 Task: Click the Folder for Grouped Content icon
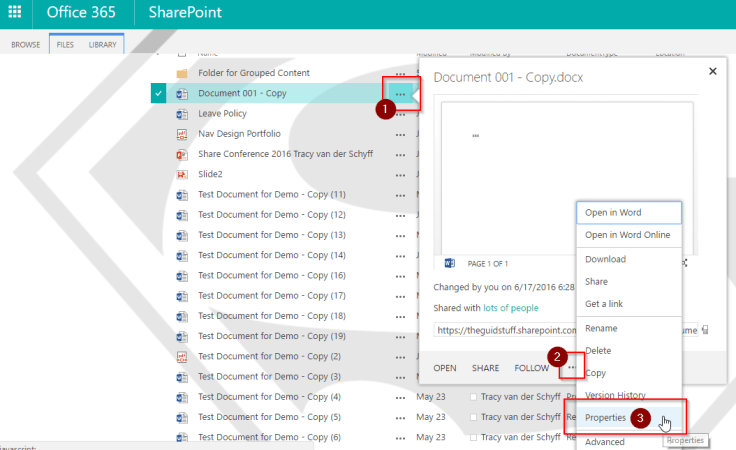(182, 74)
